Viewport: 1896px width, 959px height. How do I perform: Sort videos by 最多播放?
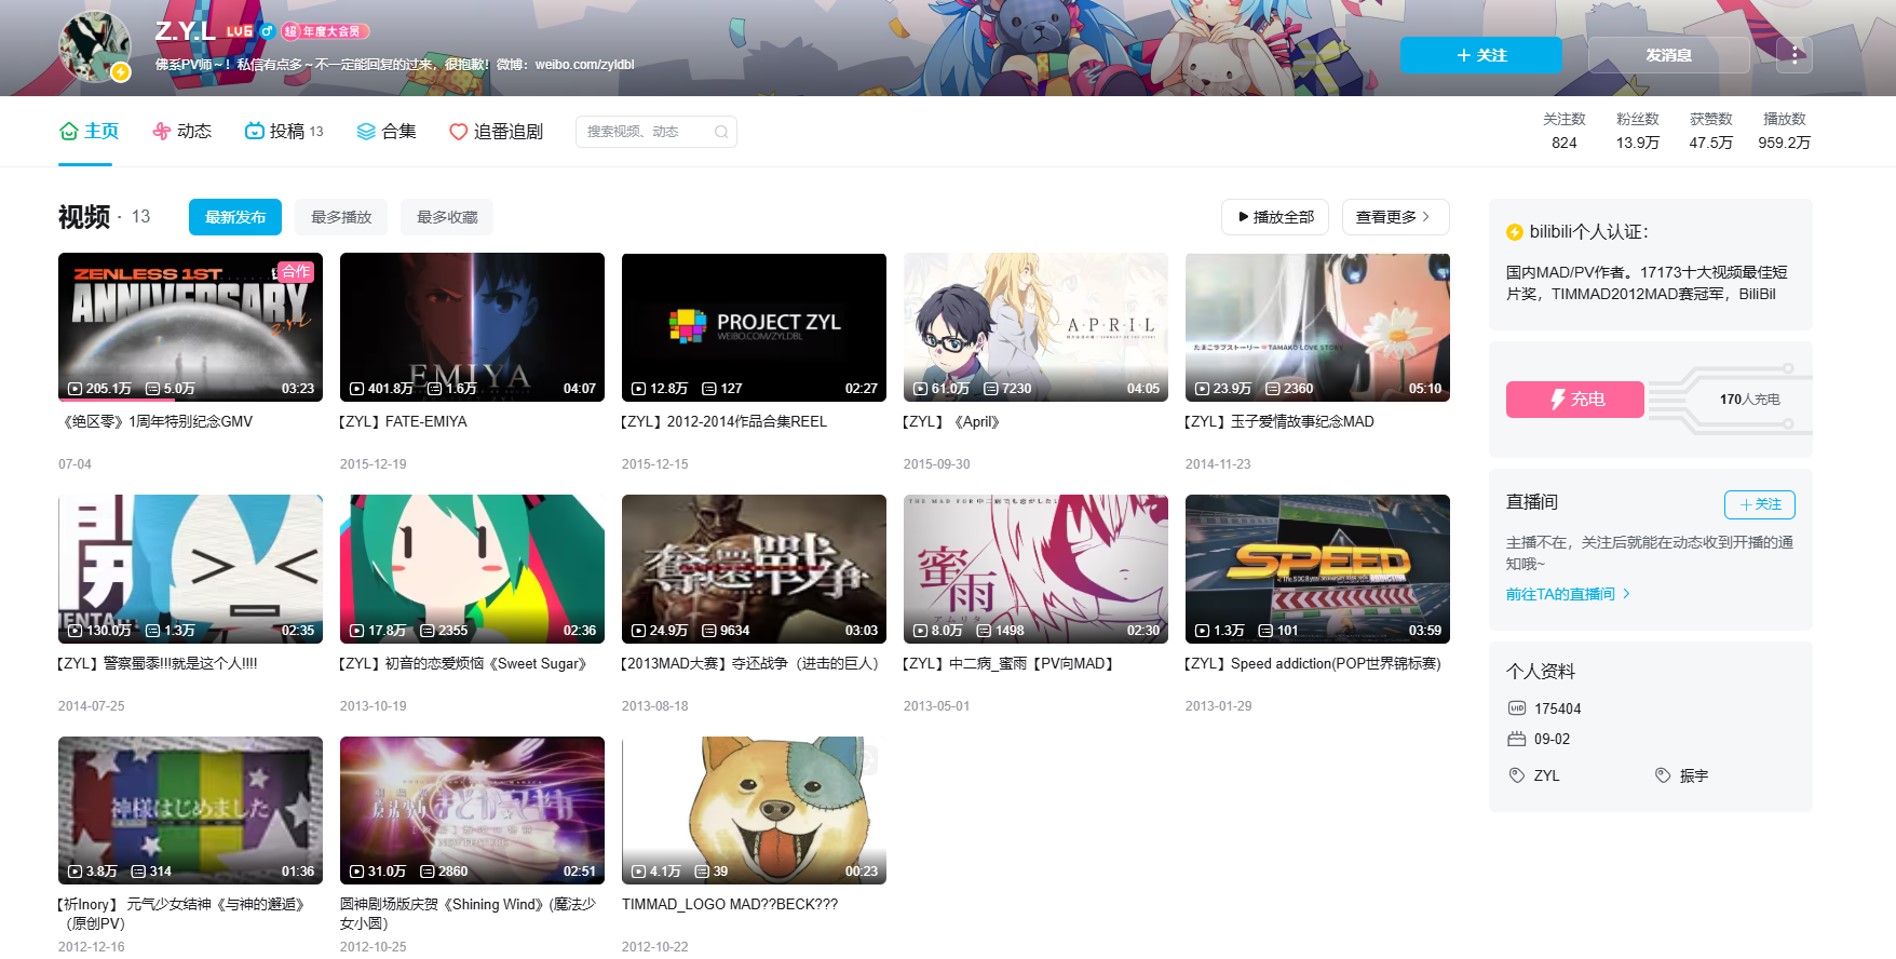[341, 217]
